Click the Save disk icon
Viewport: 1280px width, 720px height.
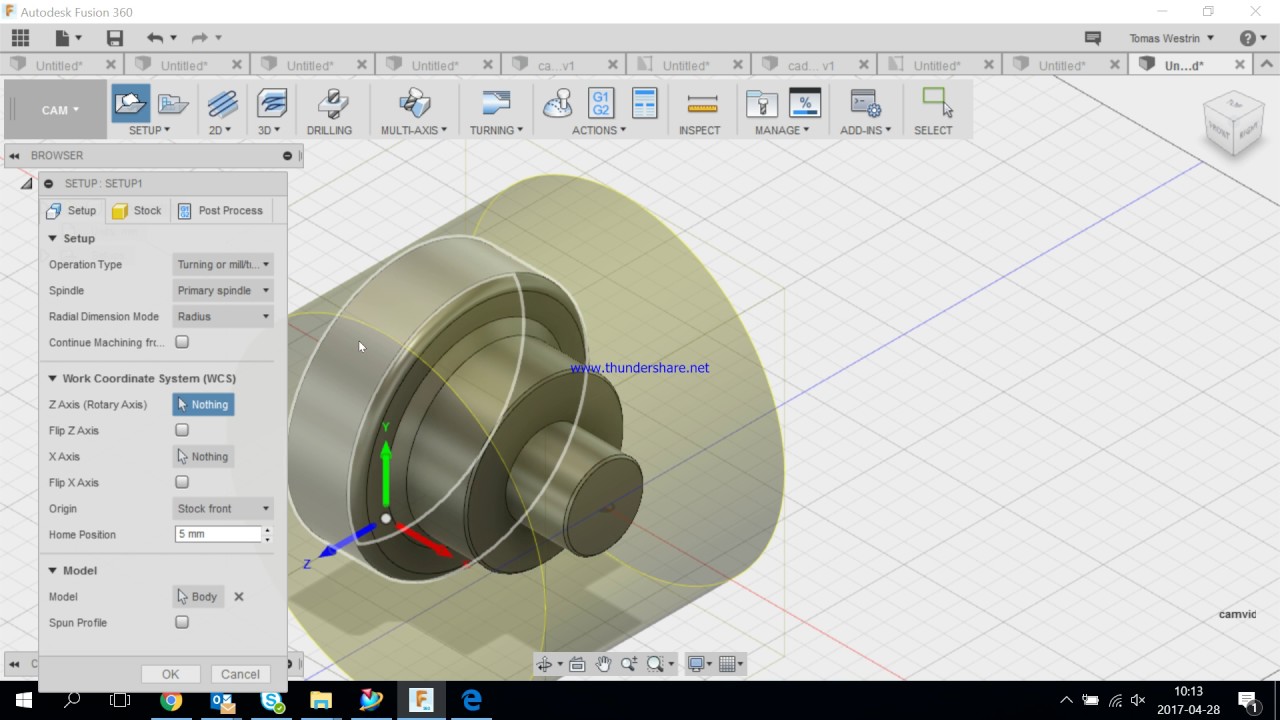point(115,38)
